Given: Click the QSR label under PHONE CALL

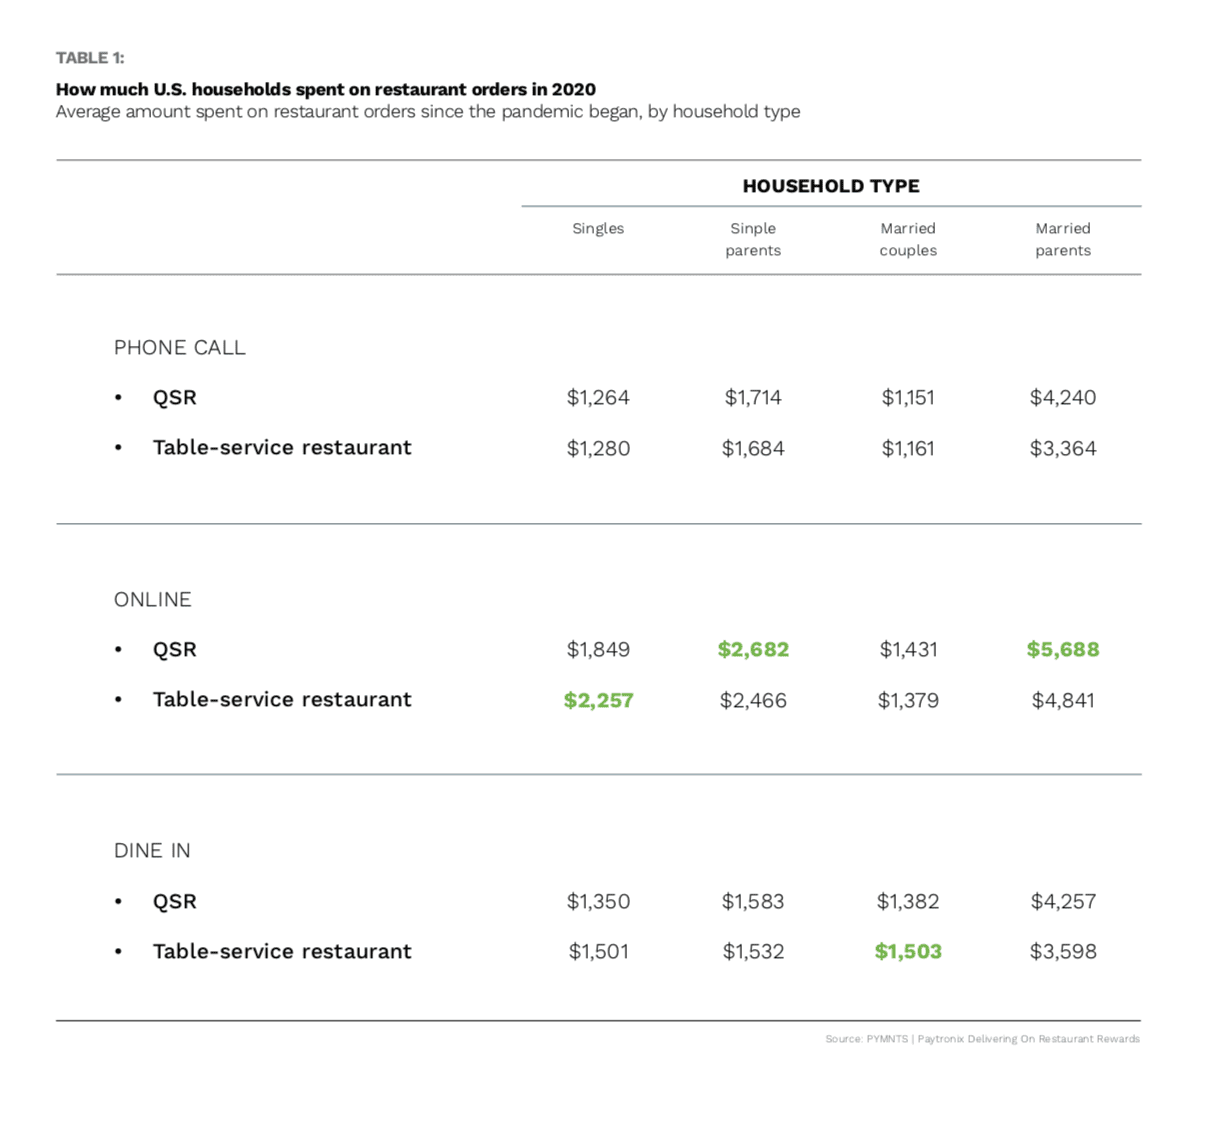Looking at the screenshot, I should click(x=174, y=398).
